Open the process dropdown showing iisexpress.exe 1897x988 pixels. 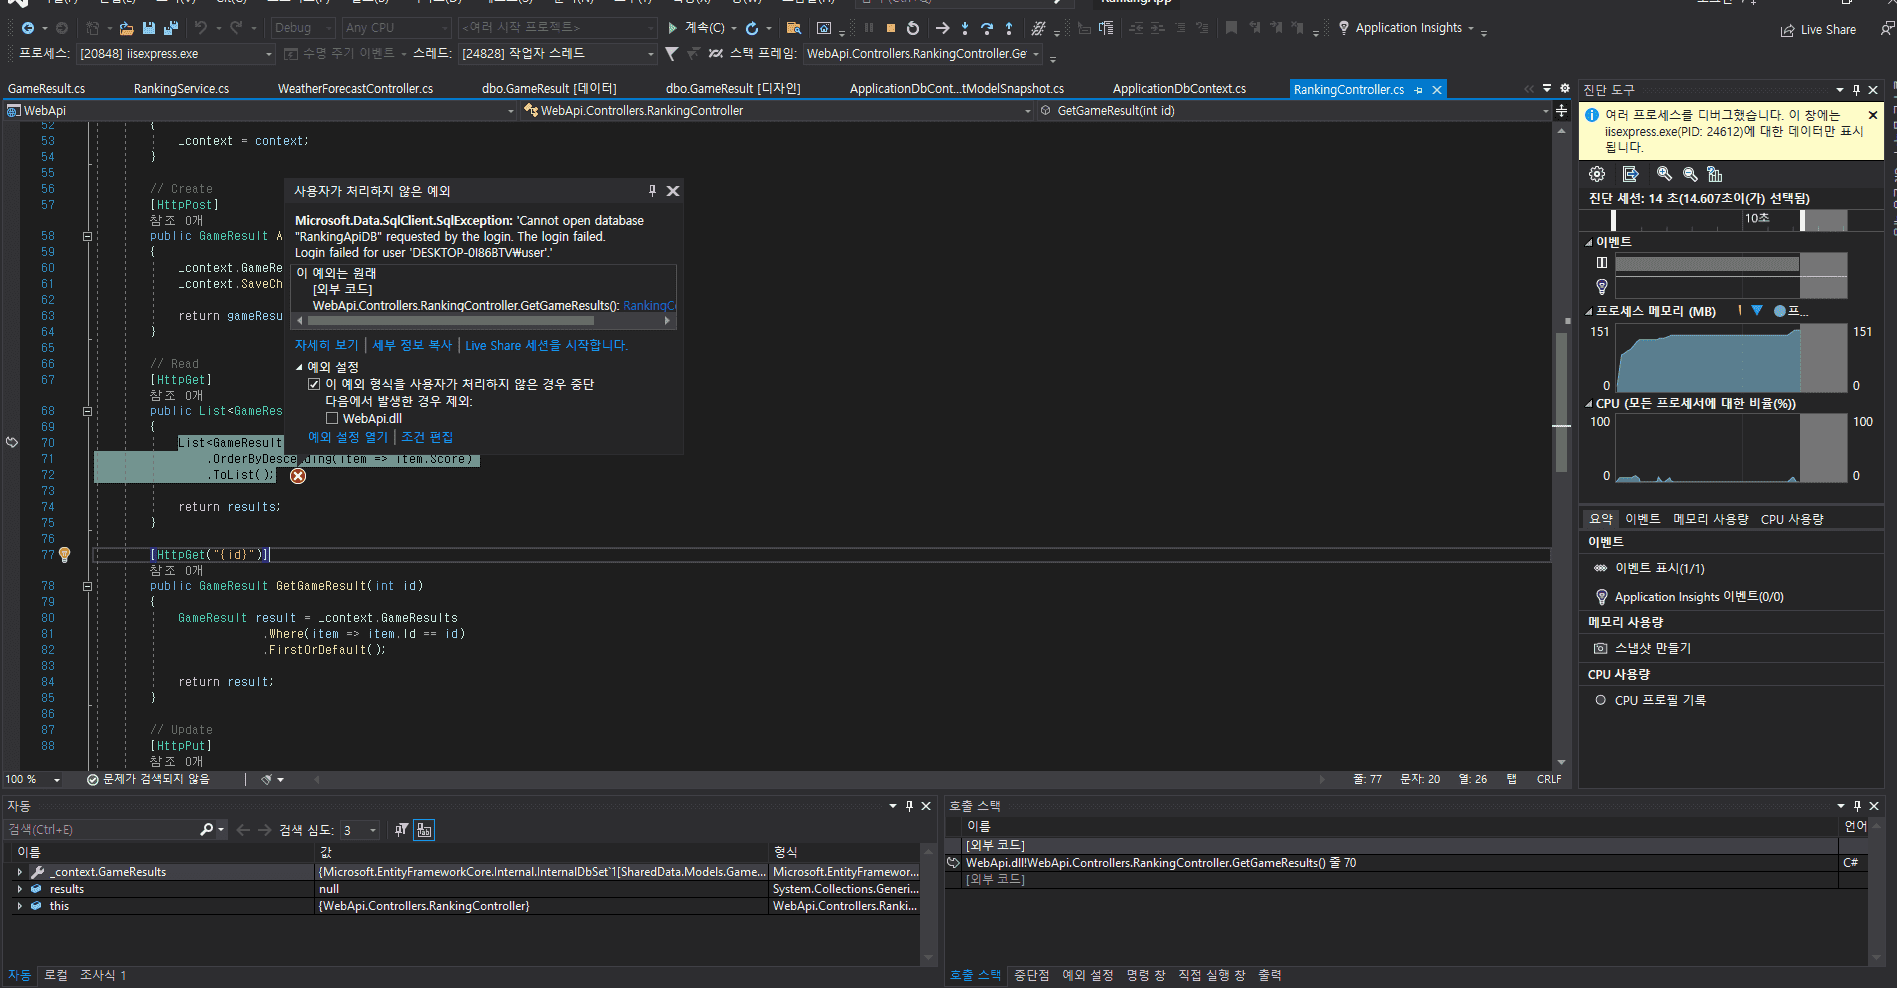[175, 54]
